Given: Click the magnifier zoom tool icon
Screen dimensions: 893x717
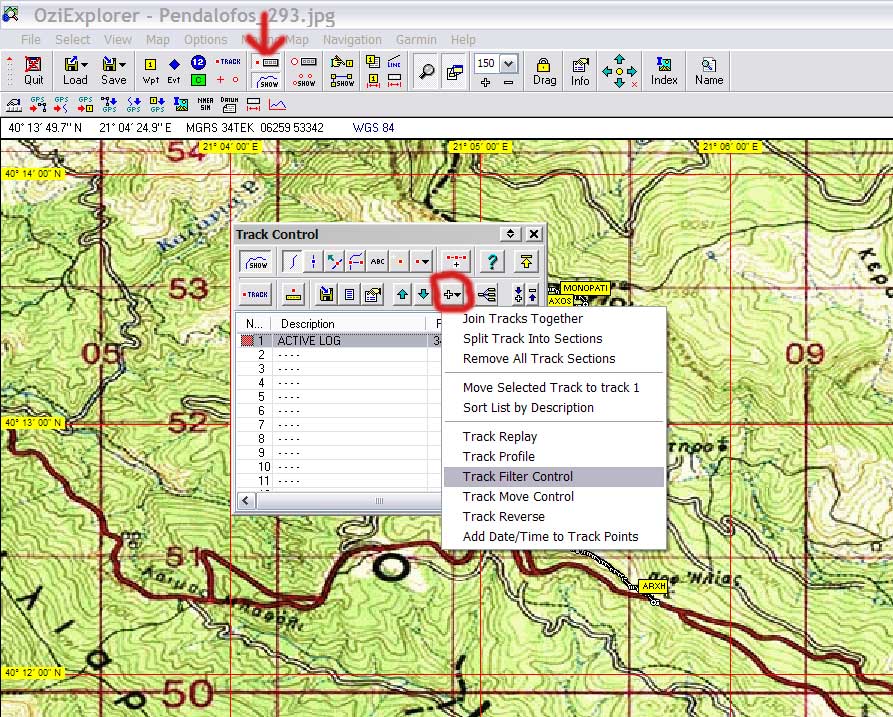Looking at the screenshot, I should pyautogui.click(x=425, y=71).
